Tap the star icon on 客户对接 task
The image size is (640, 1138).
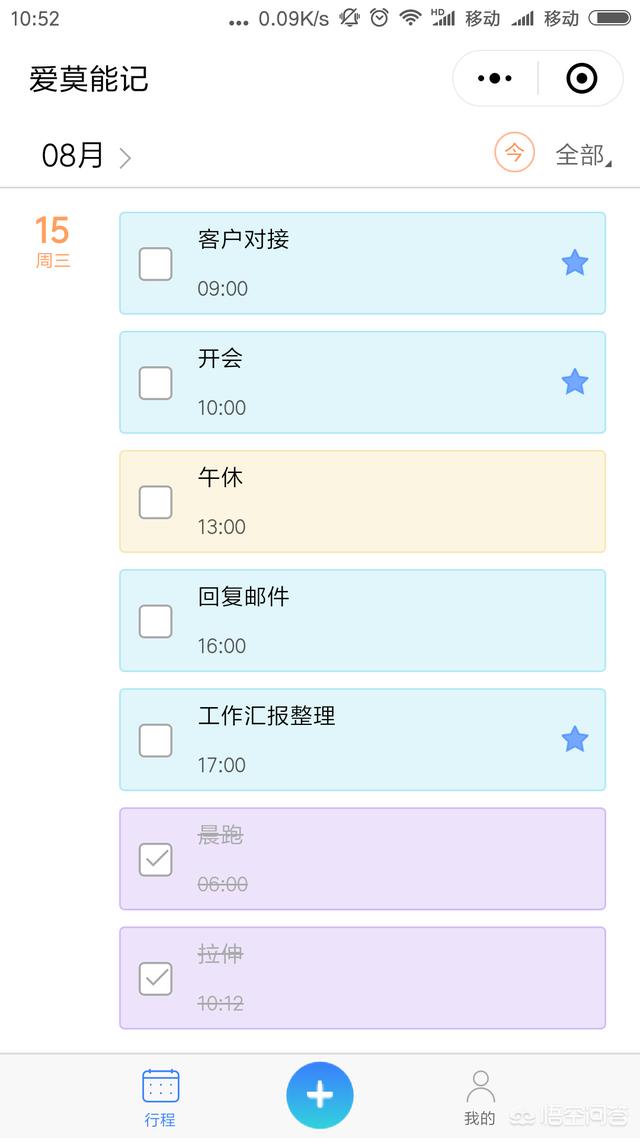[575, 262]
